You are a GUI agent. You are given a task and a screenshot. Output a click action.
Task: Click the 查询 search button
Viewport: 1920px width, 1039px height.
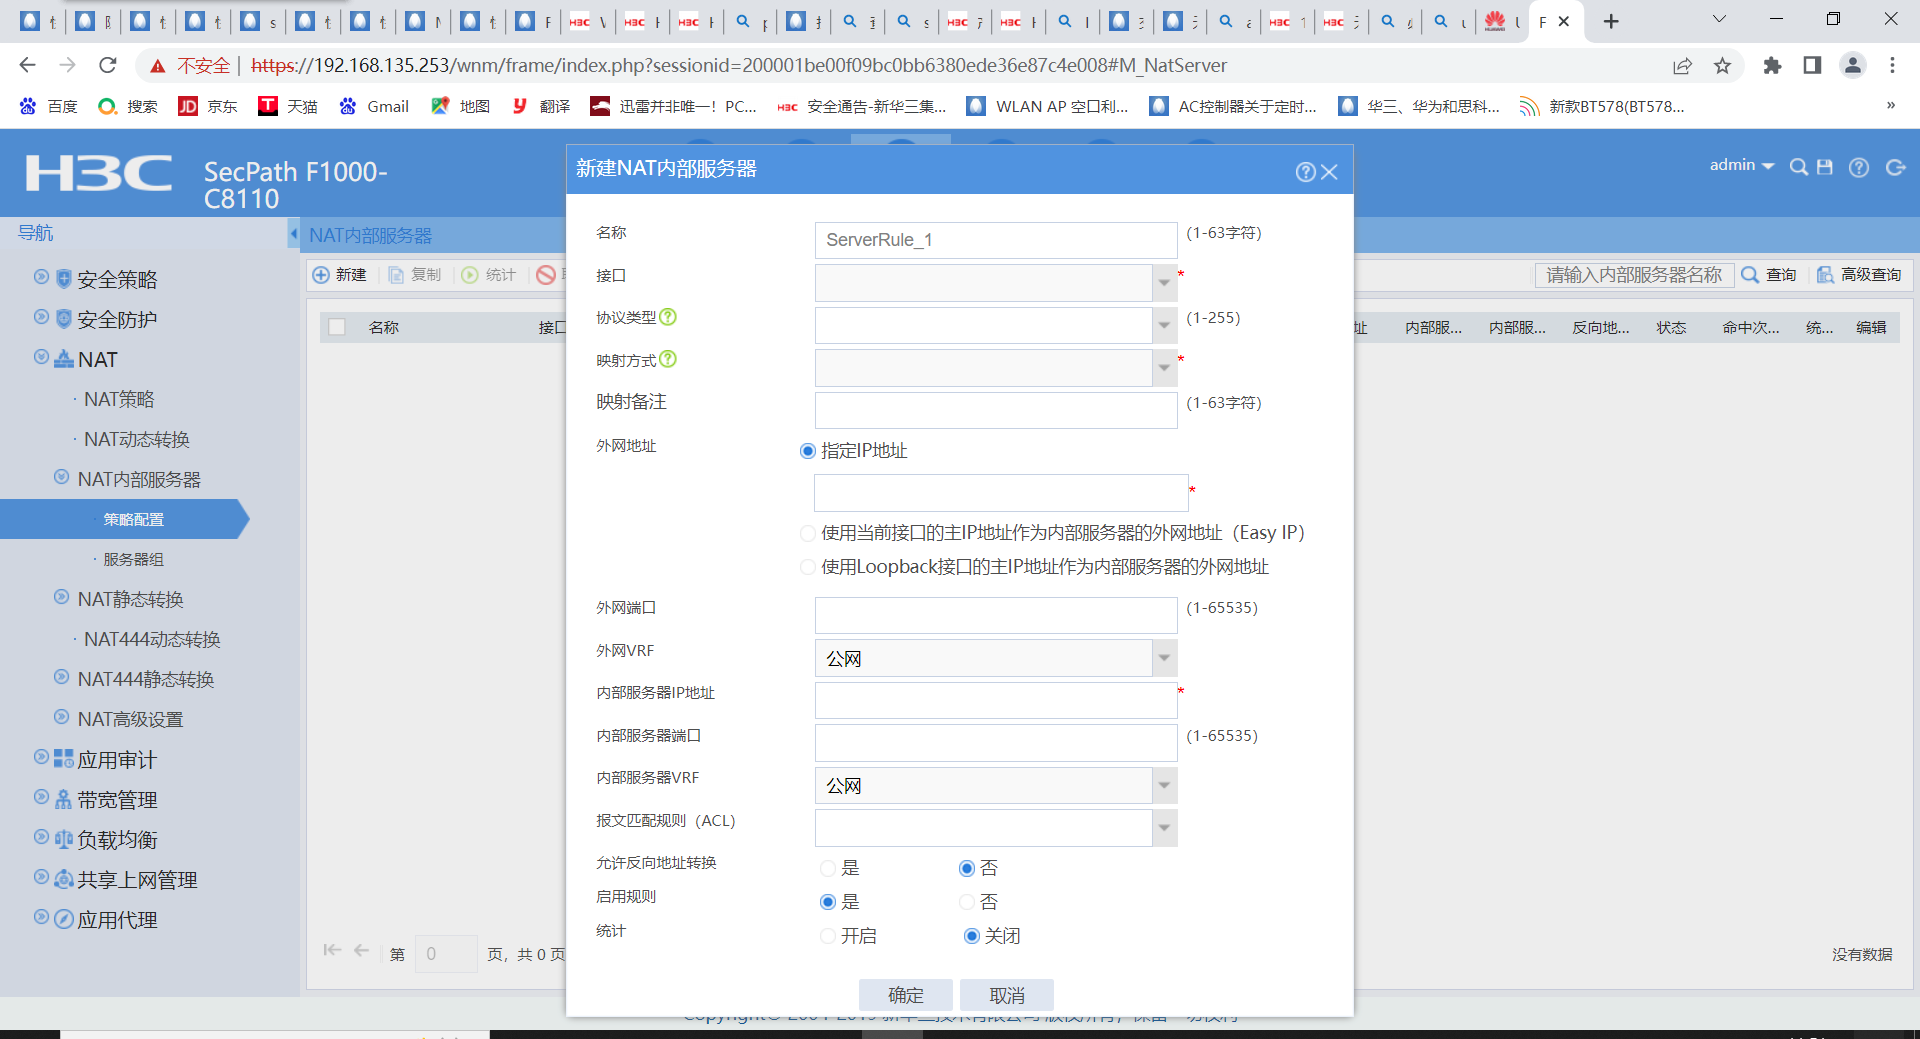1769,275
